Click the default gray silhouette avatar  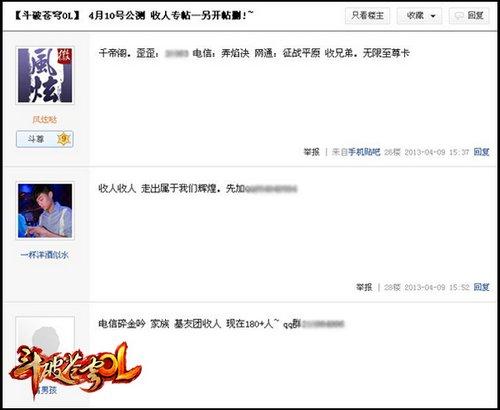point(45,335)
